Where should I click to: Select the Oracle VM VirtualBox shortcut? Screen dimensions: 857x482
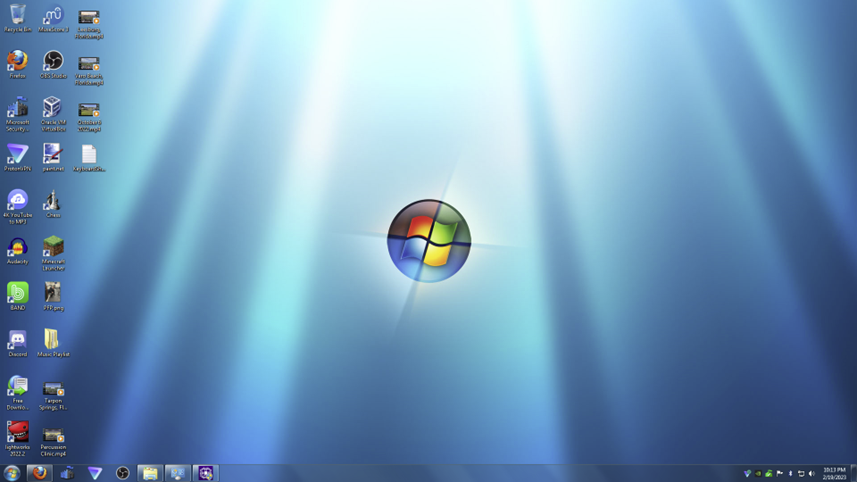click(x=53, y=108)
